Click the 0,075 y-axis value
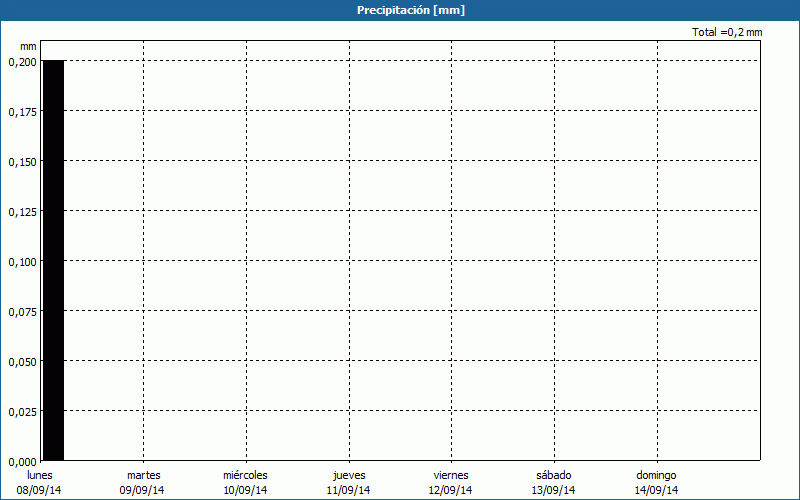 point(22,312)
